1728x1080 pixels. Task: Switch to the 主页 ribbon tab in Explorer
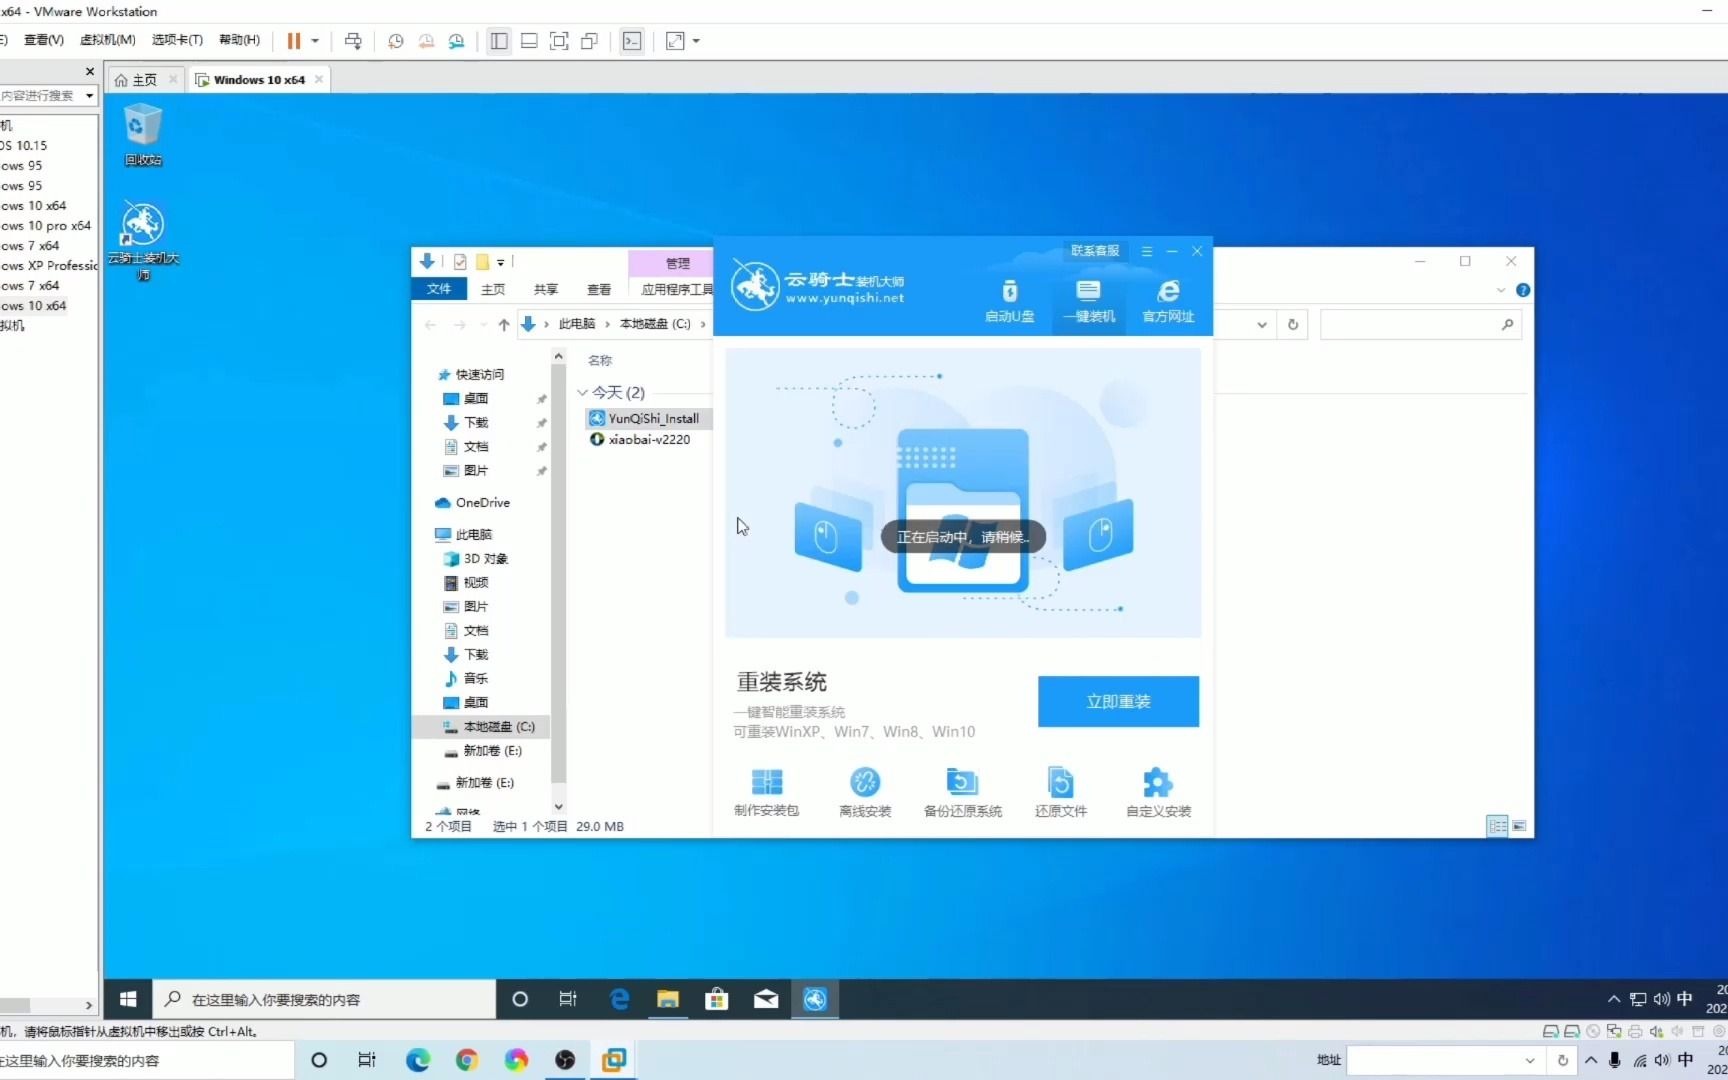tap(493, 289)
